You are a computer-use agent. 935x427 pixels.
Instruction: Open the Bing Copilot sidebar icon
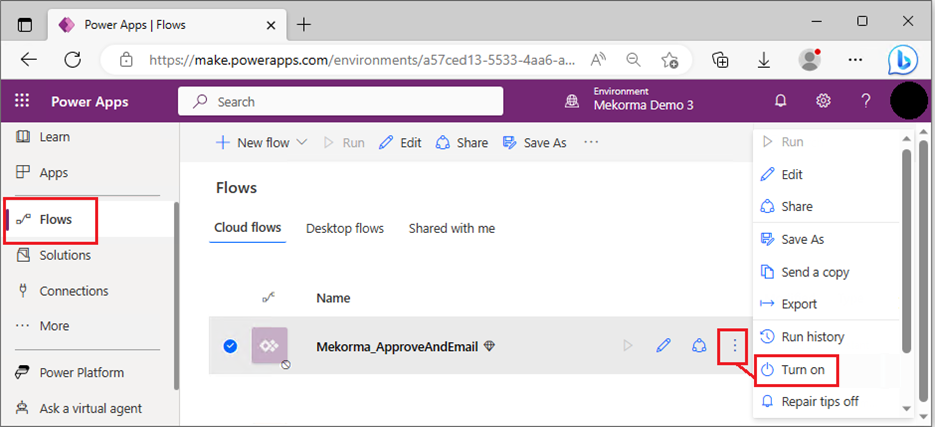[902, 59]
